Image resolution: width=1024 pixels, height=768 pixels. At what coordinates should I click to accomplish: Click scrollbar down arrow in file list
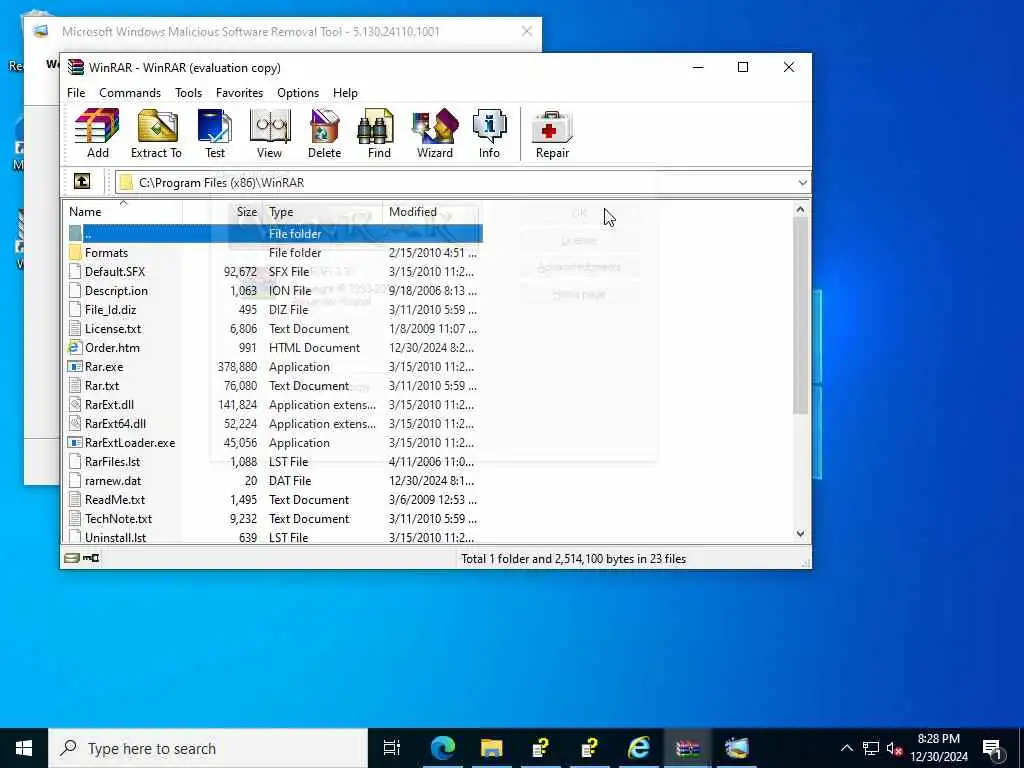click(801, 534)
